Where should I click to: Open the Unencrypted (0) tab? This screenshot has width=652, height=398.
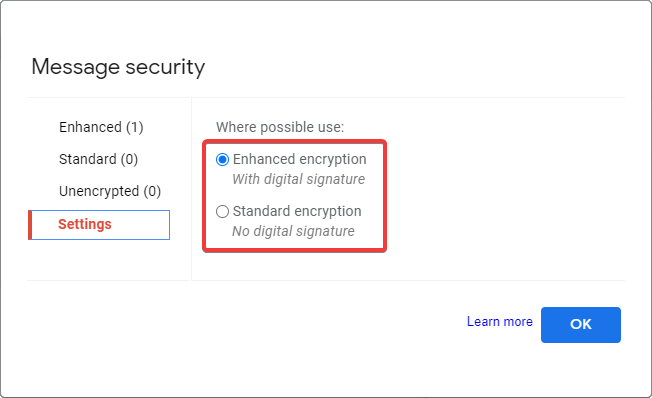pos(110,191)
